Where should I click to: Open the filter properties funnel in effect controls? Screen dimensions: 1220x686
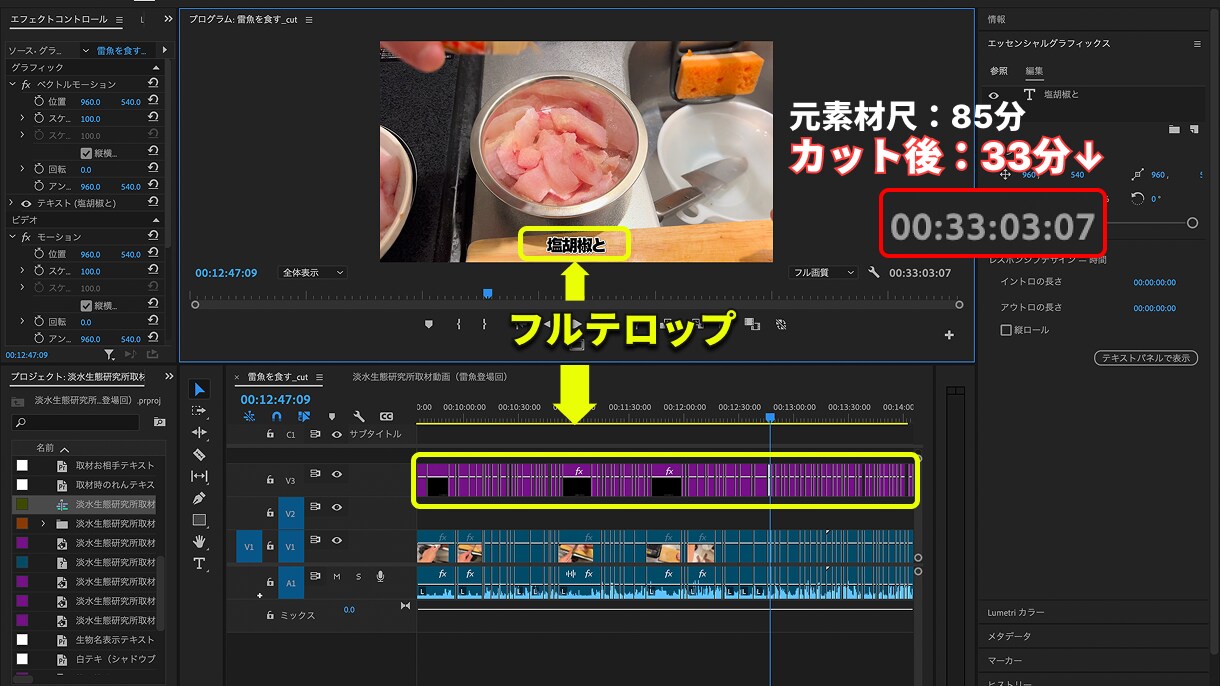tap(109, 354)
